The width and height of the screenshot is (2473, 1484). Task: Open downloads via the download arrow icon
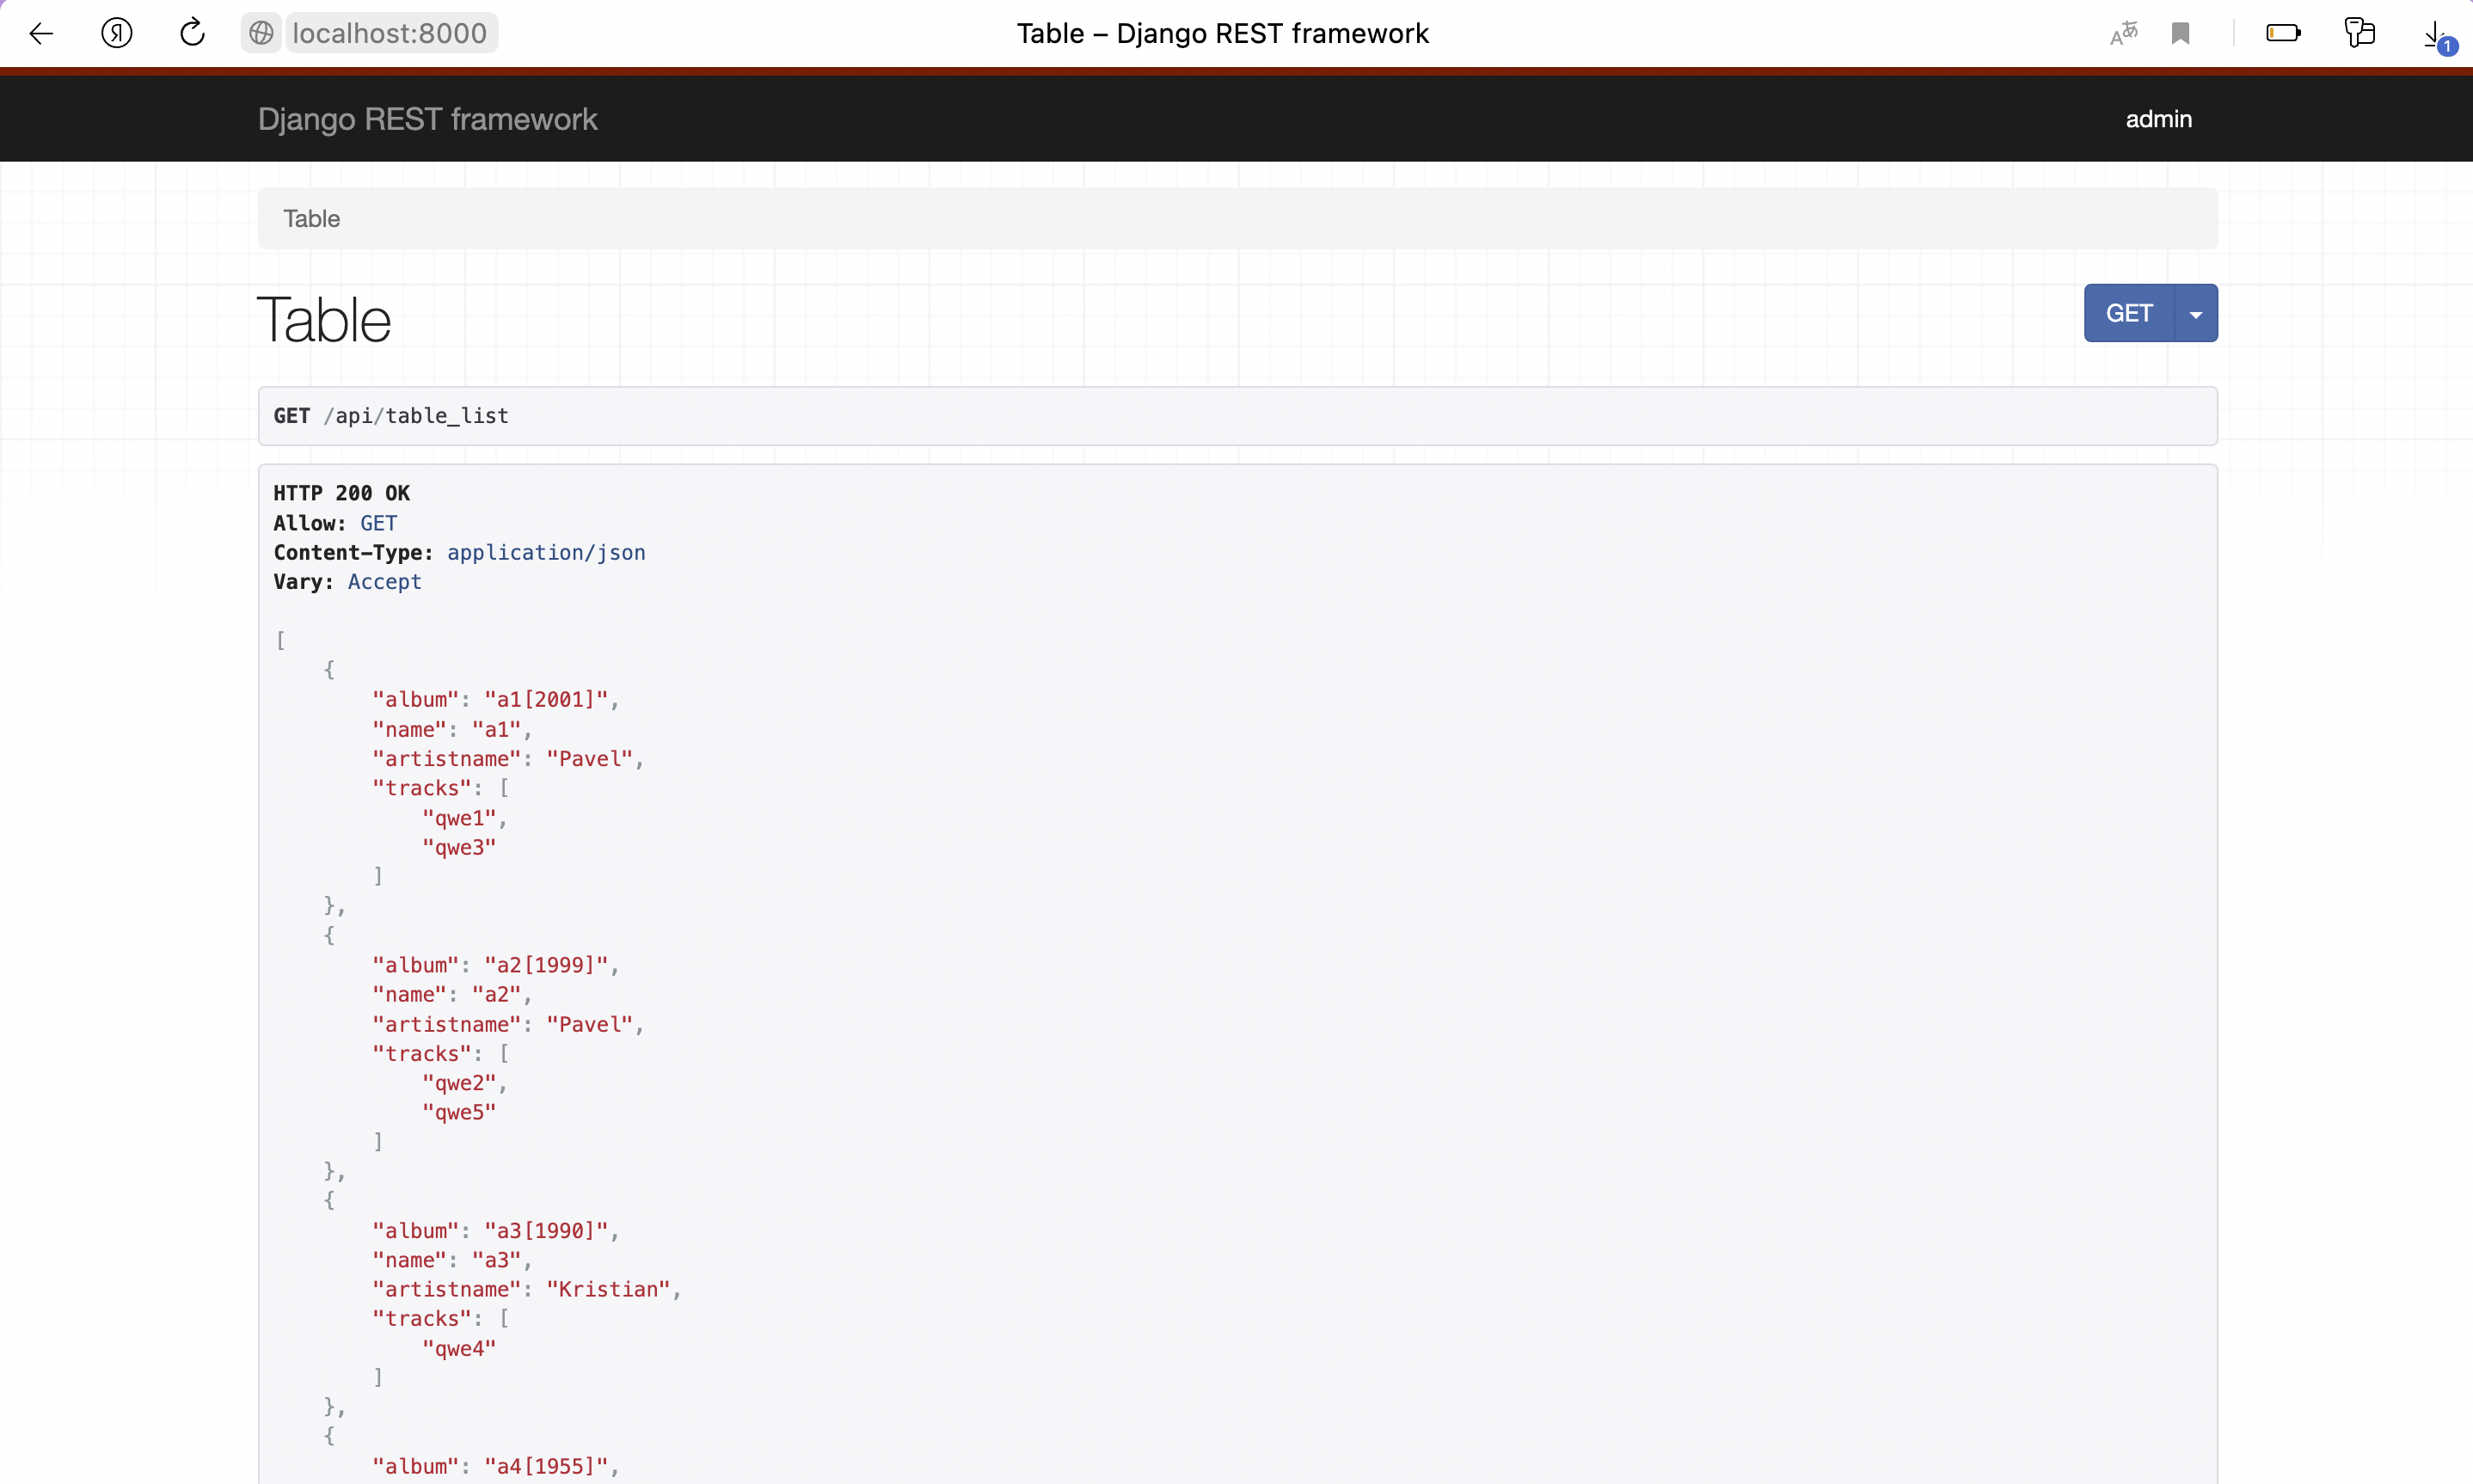click(x=2433, y=30)
